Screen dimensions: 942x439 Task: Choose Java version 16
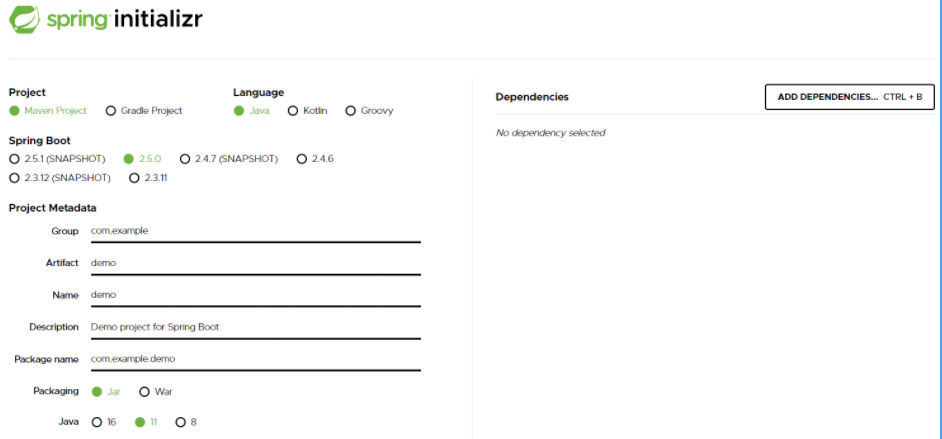click(104, 422)
